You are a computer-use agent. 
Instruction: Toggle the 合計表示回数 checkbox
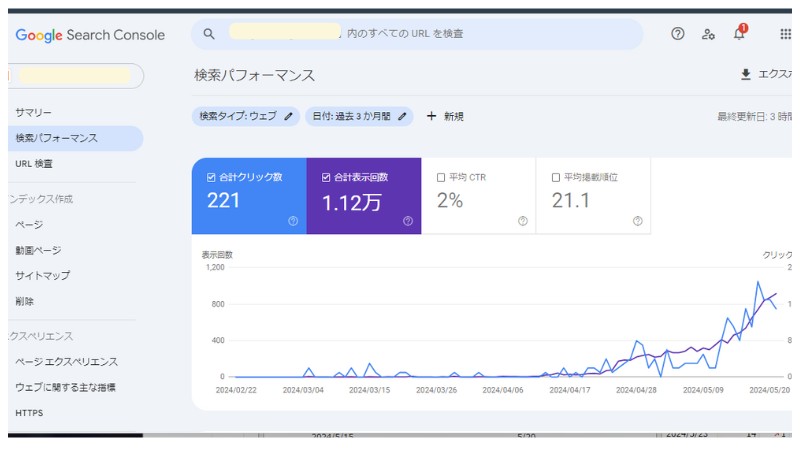click(326, 177)
